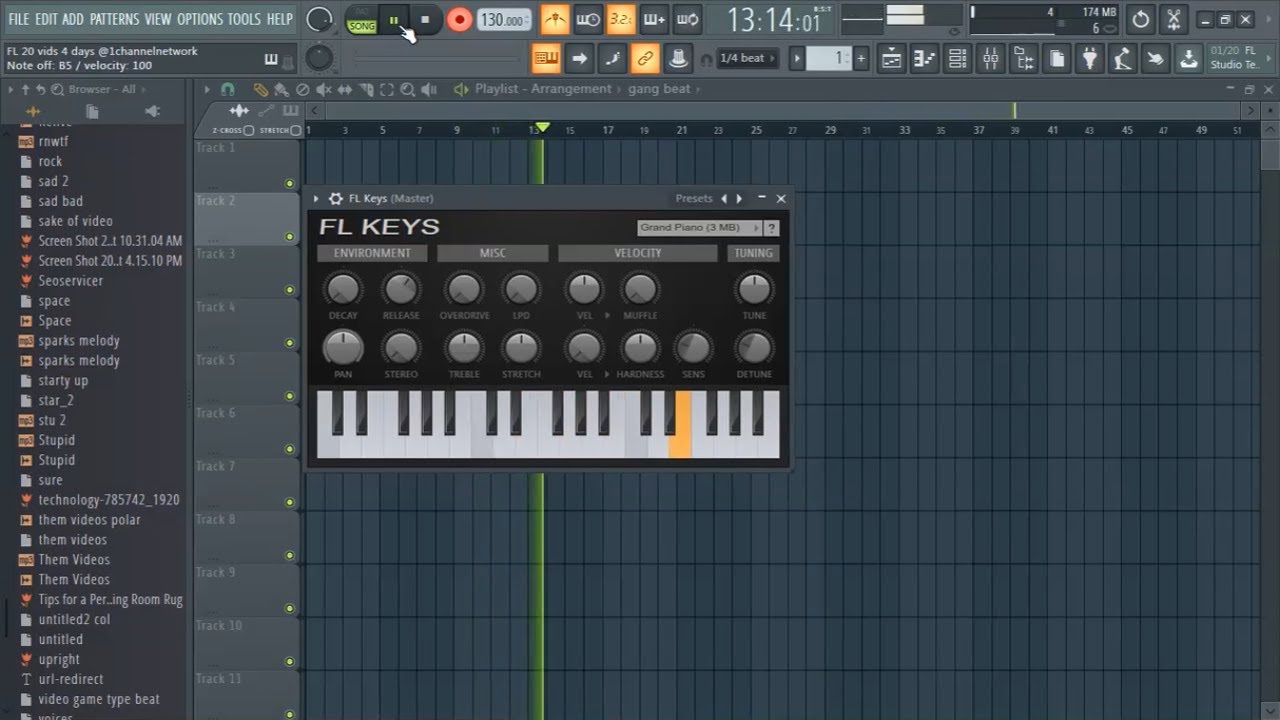Open the Playlist view icon
The height and width of the screenshot is (720, 1280).
(x=891, y=58)
